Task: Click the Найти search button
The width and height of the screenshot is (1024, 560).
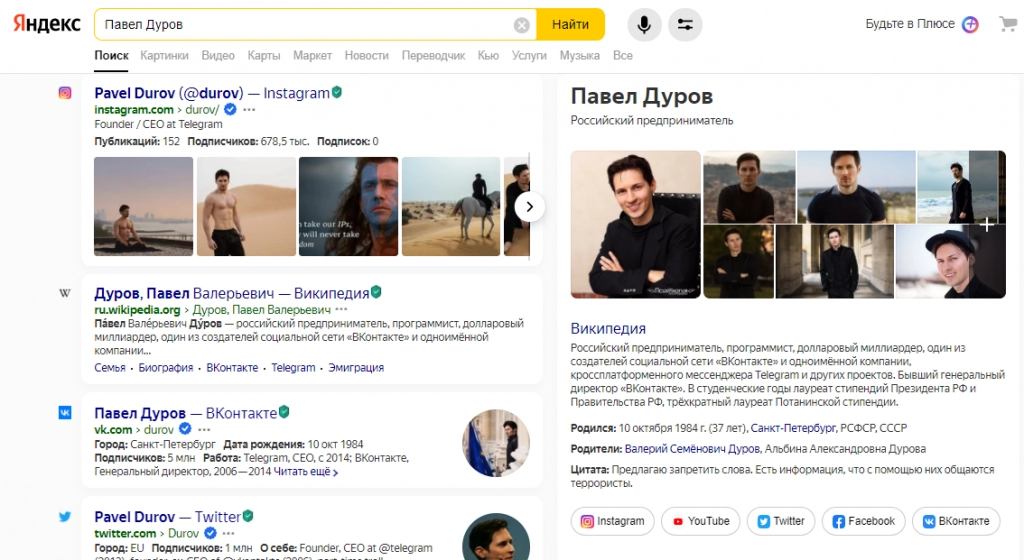Action: pos(570,25)
